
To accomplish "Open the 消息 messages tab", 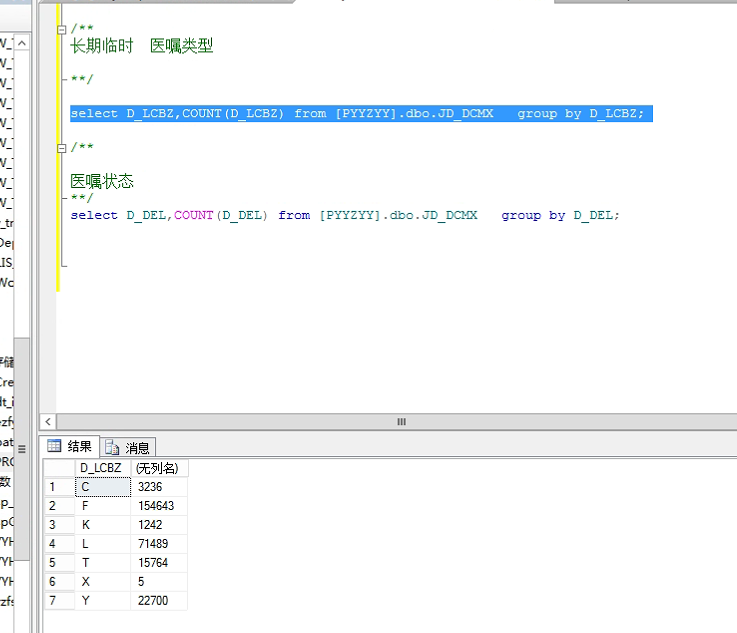I will 128,447.
